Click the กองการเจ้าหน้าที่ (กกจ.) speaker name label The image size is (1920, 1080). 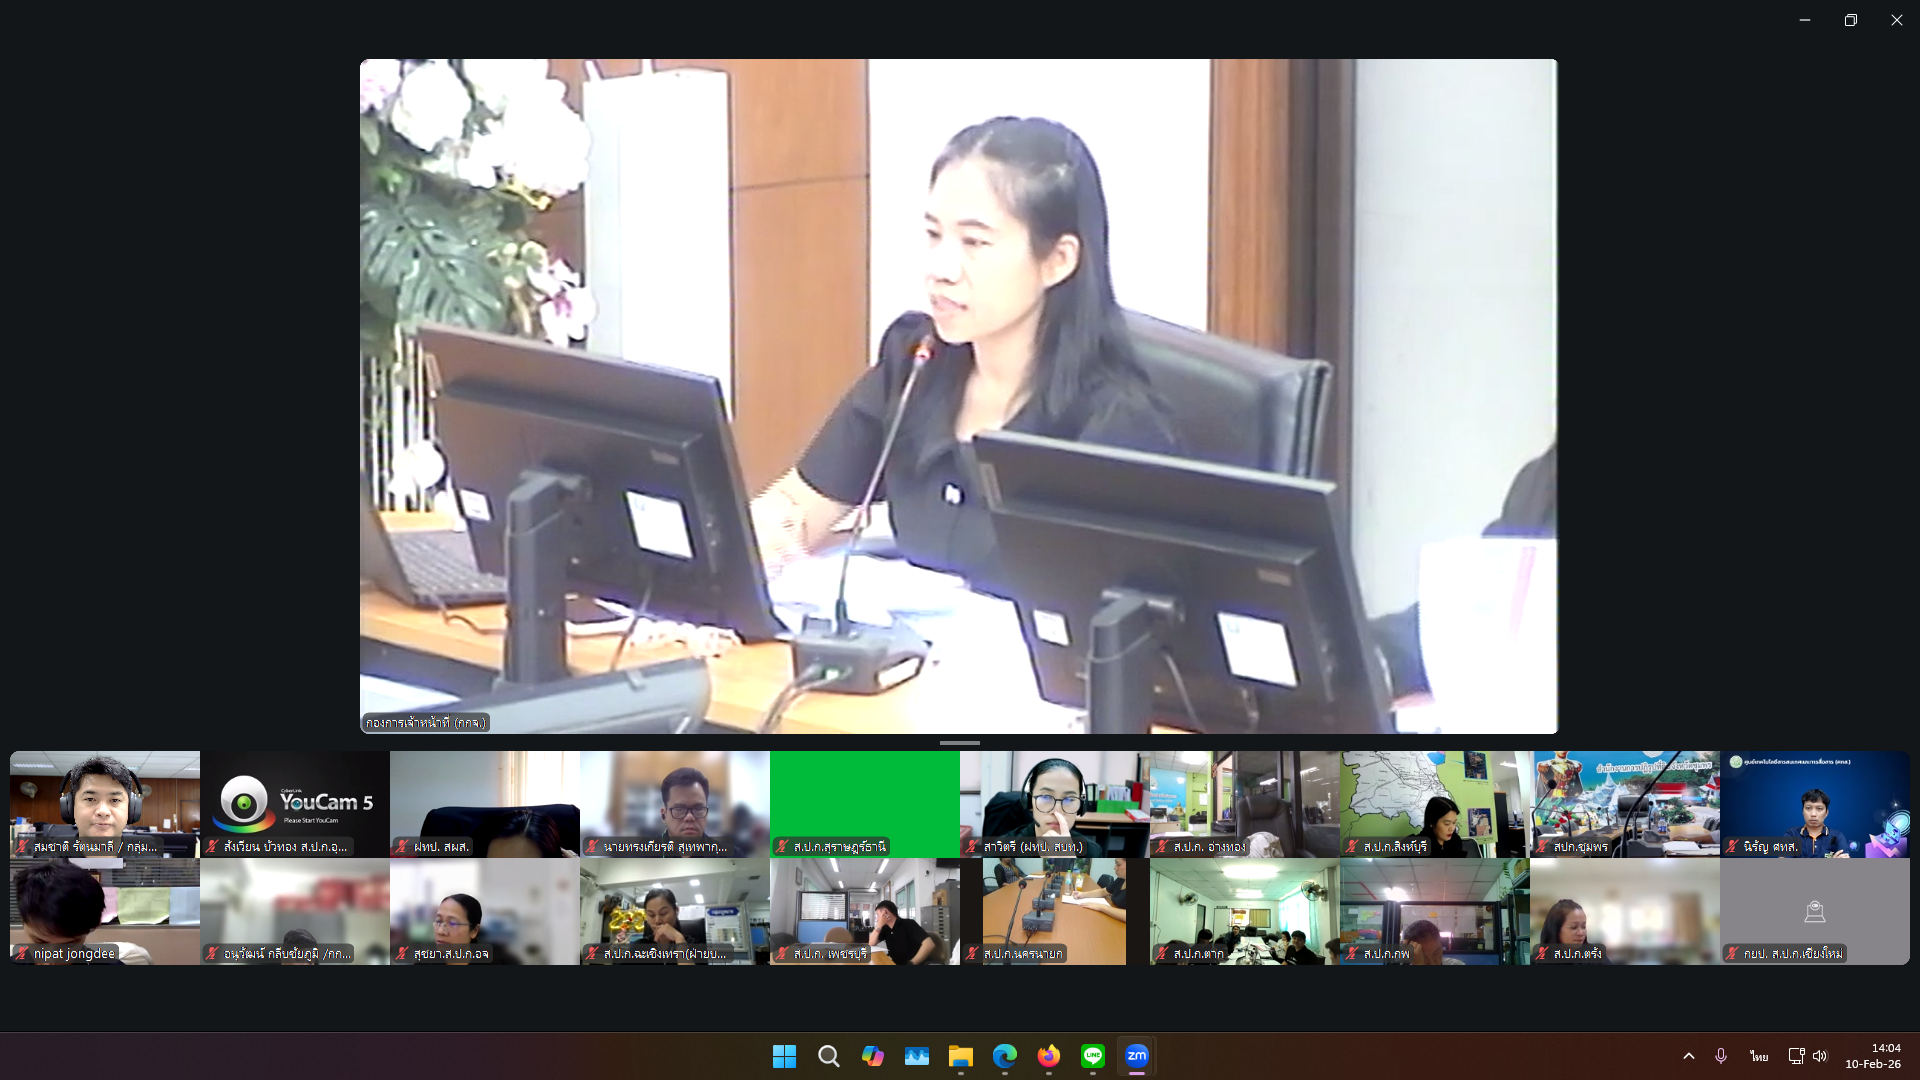pos(424,722)
